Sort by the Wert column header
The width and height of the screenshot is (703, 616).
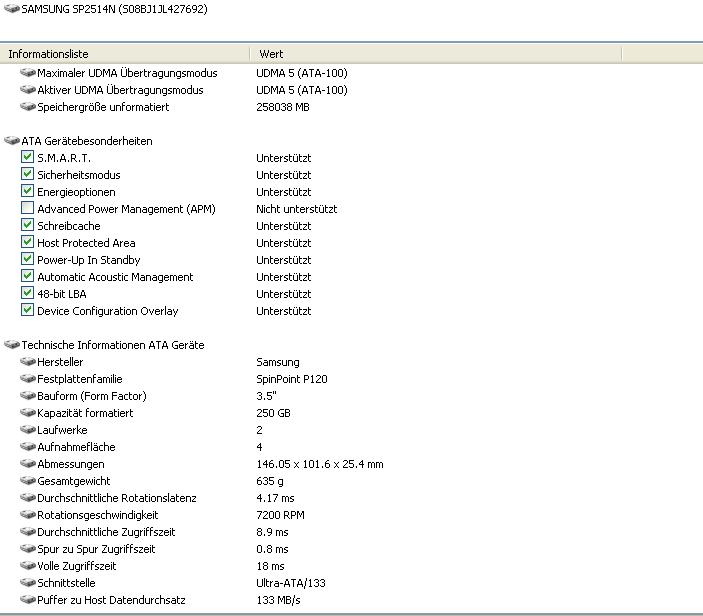click(435, 54)
